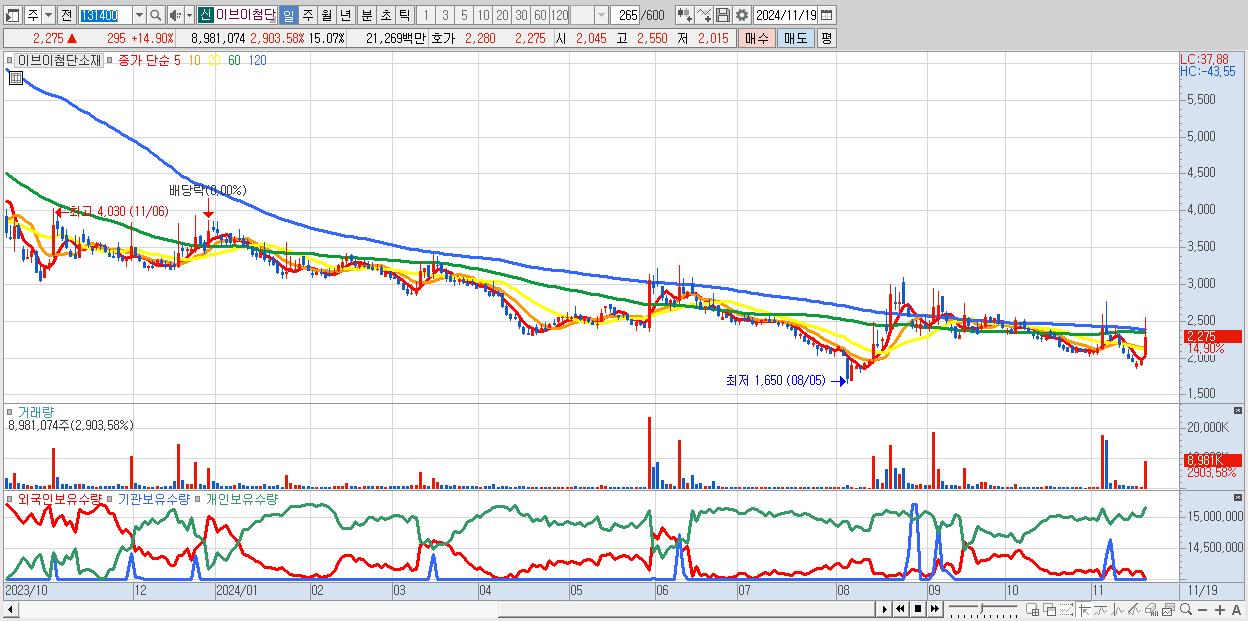
Task: Click the overlapping windows icon in bottom toolbar
Action: [1049, 609]
